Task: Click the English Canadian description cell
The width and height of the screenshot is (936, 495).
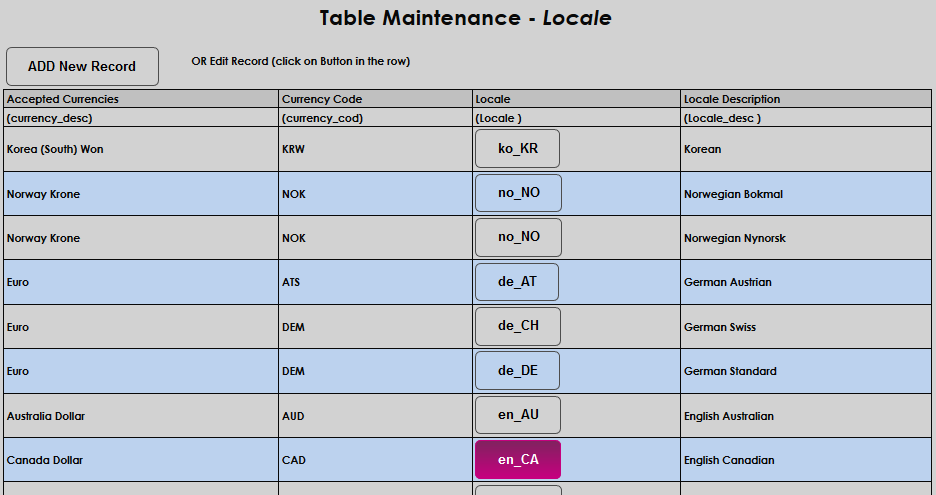Action: tap(728, 461)
